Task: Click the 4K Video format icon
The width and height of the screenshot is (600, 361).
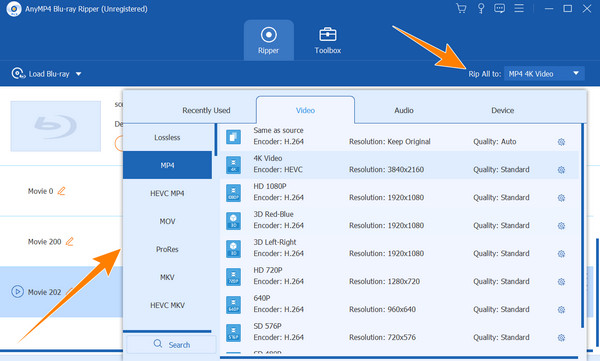Action: (x=233, y=165)
